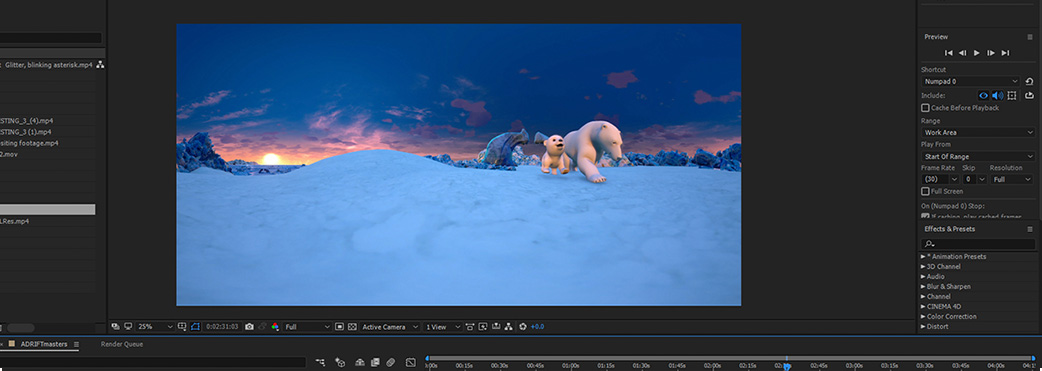Click the +0.0 exposure value
Screen dimensions: 1042x371
point(537,326)
